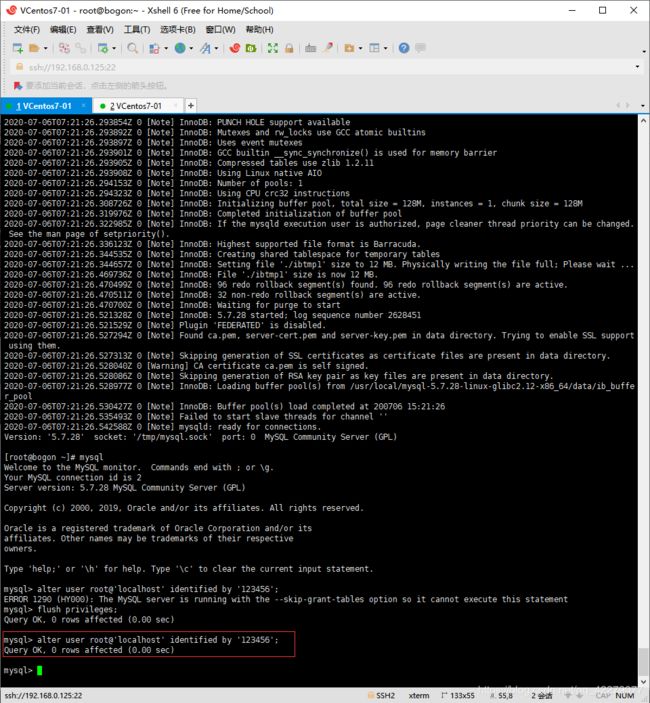Click NUM indicator in status bar
The height and width of the screenshot is (703, 650).
(625, 696)
